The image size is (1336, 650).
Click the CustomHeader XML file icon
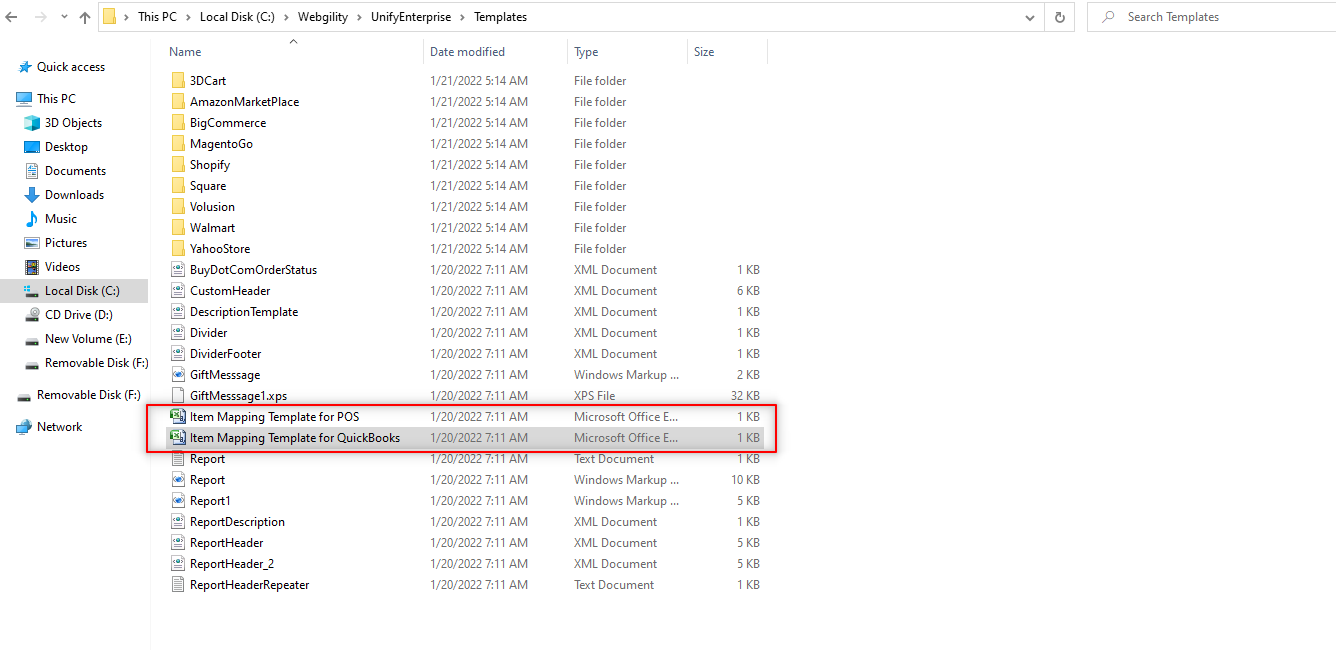pyautogui.click(x=177, y=291)
